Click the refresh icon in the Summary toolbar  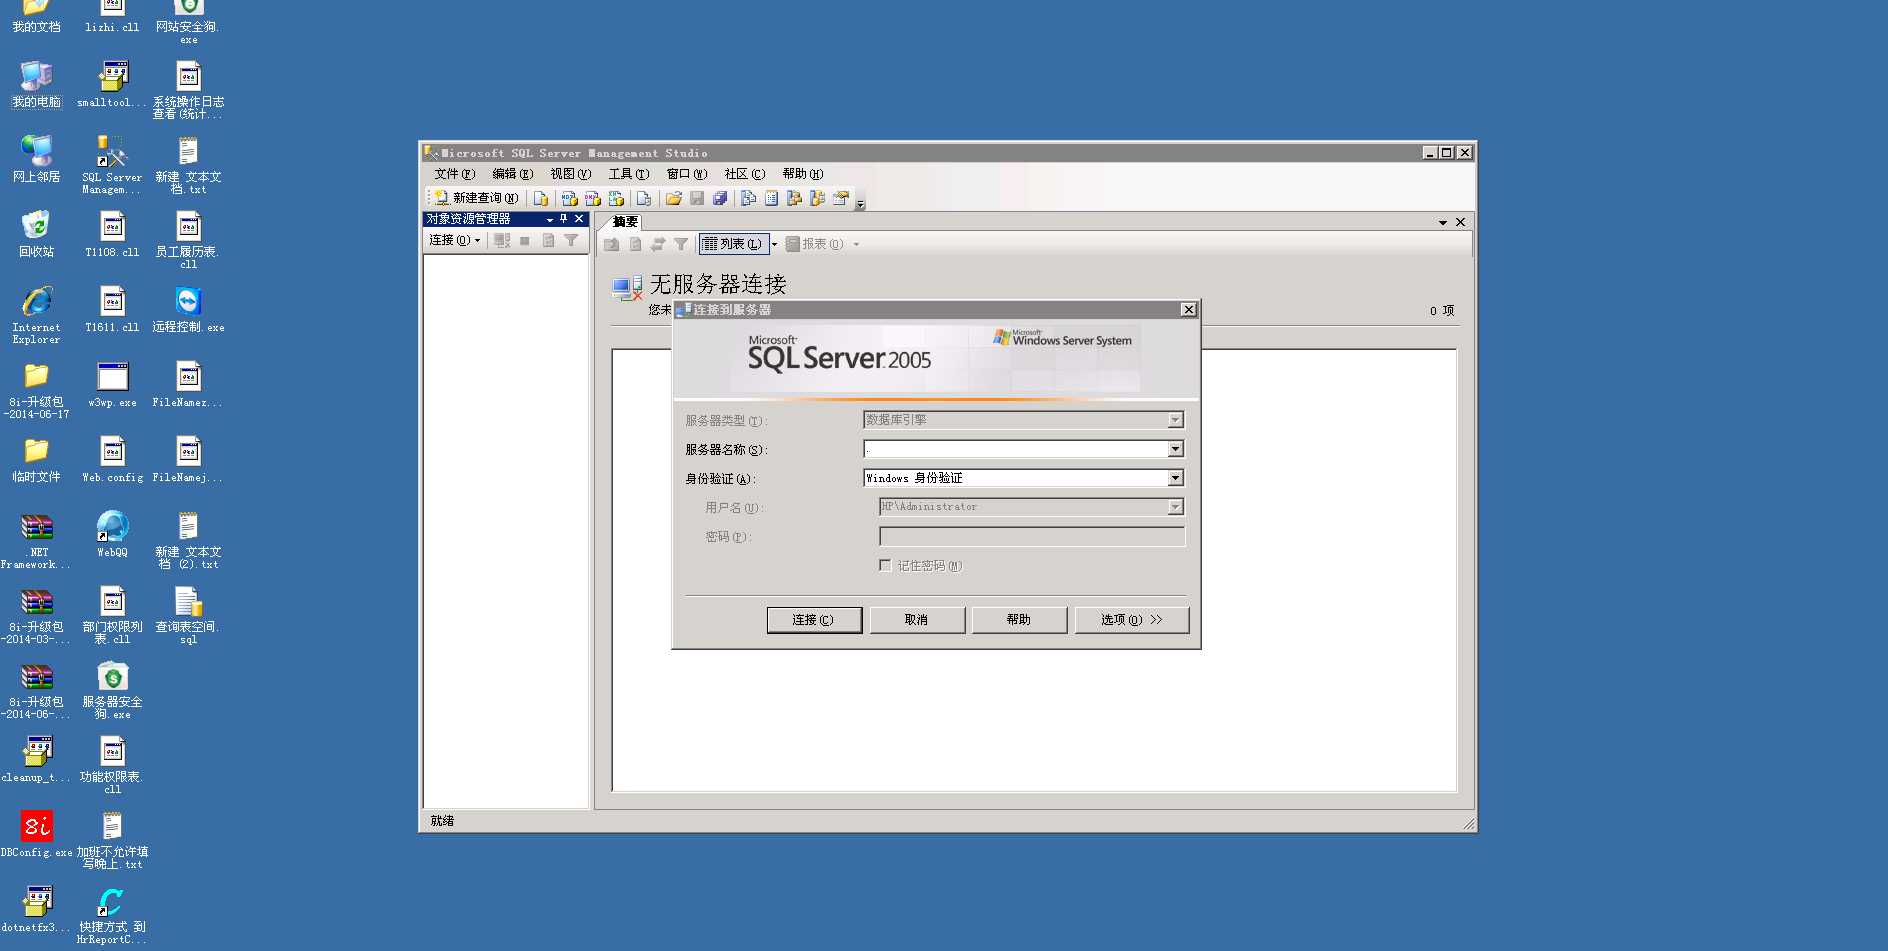635,244
